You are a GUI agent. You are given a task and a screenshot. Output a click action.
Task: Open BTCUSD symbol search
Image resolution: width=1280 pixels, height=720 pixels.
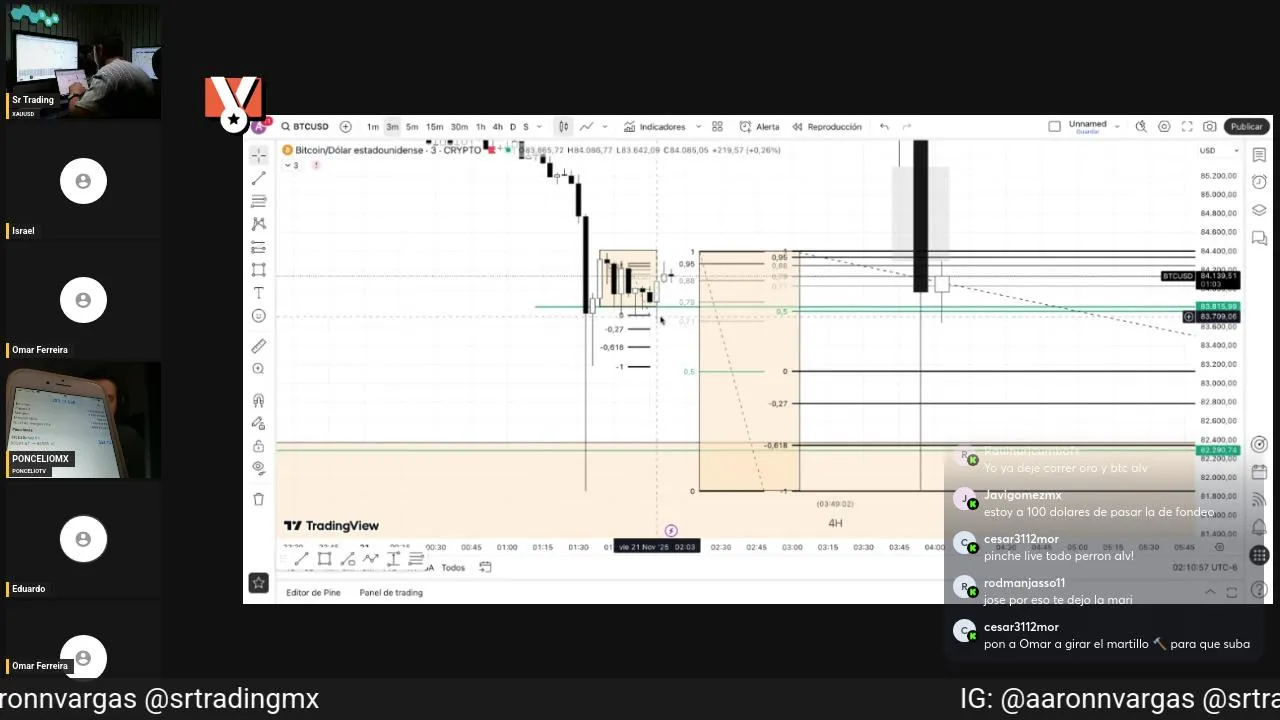[305, 127]
